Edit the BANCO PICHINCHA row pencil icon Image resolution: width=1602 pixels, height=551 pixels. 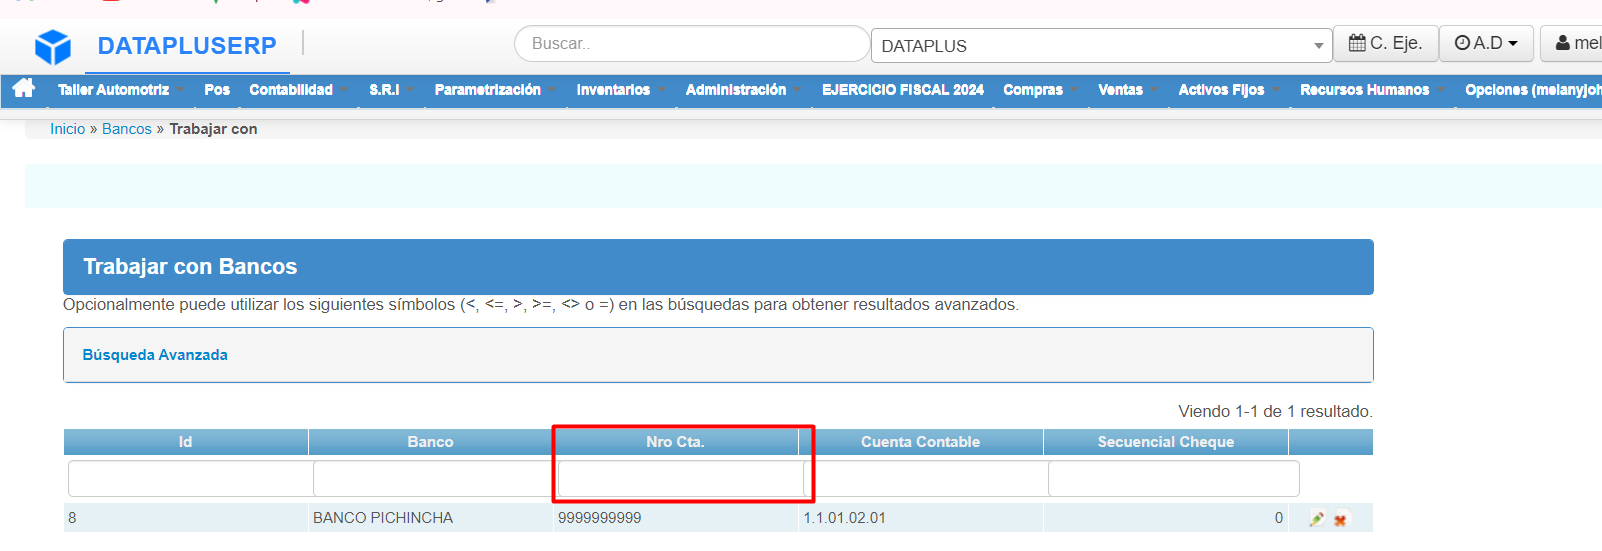pos(1317,519)
